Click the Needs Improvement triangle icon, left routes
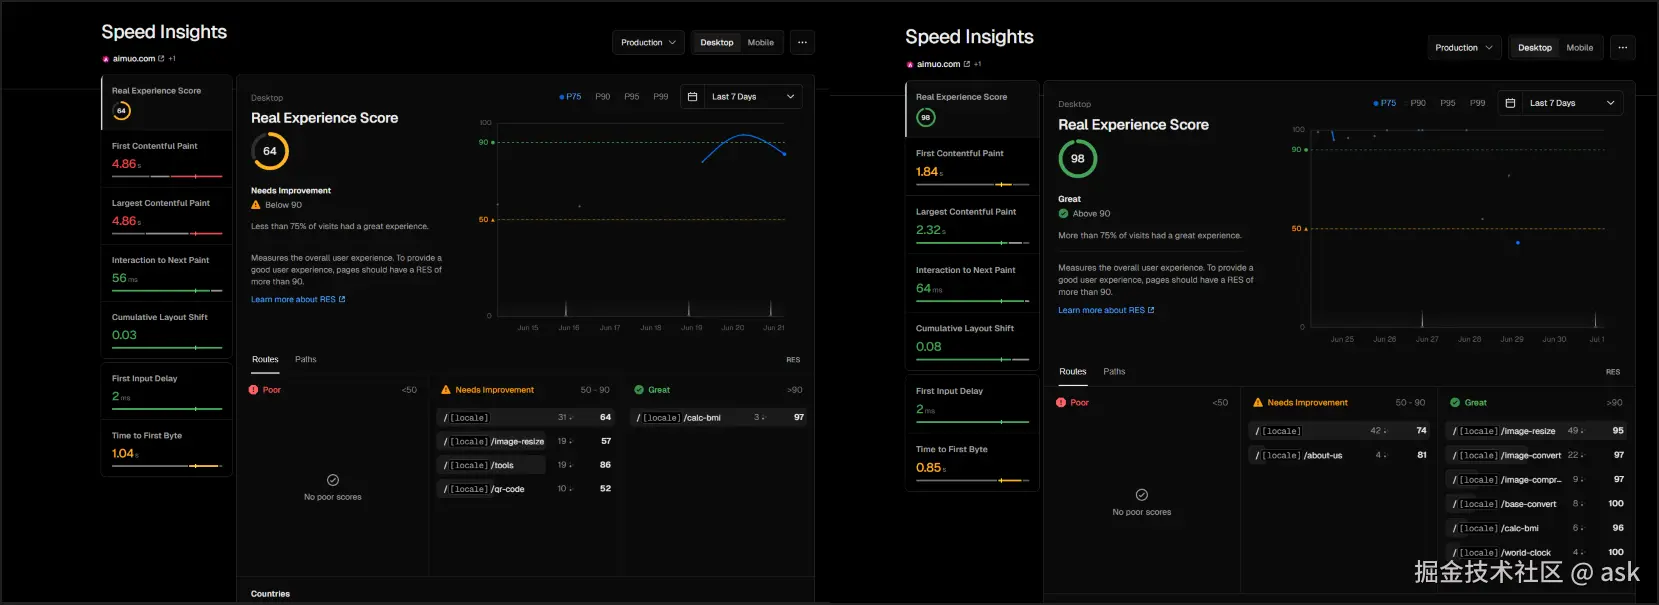The width and height of the screenshot is (1659, 605). point(446,390)
